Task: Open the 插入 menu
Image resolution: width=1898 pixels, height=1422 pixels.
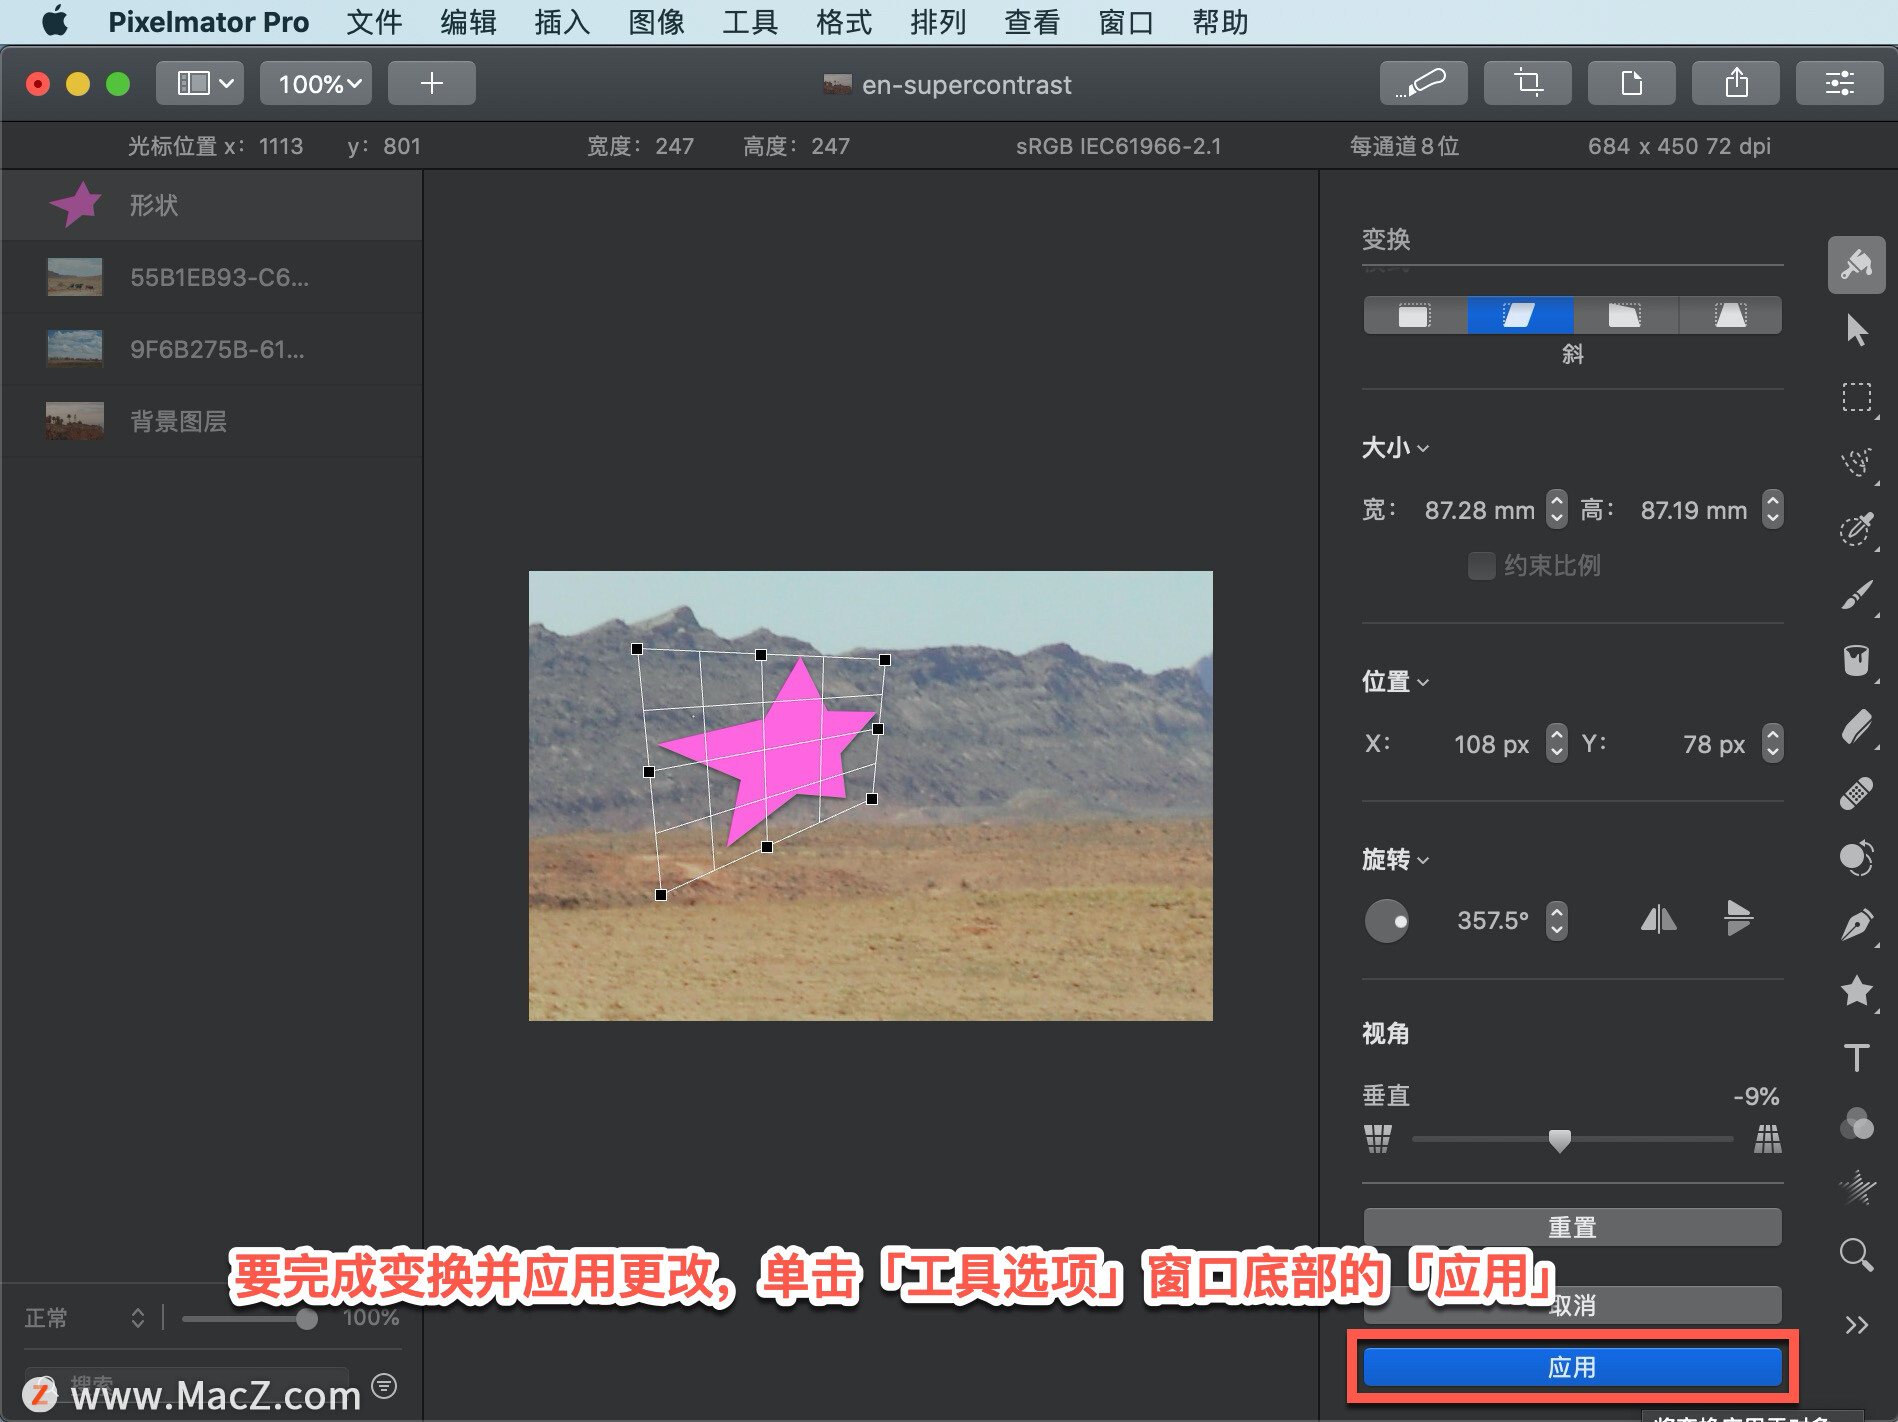Action: (562, 22)
